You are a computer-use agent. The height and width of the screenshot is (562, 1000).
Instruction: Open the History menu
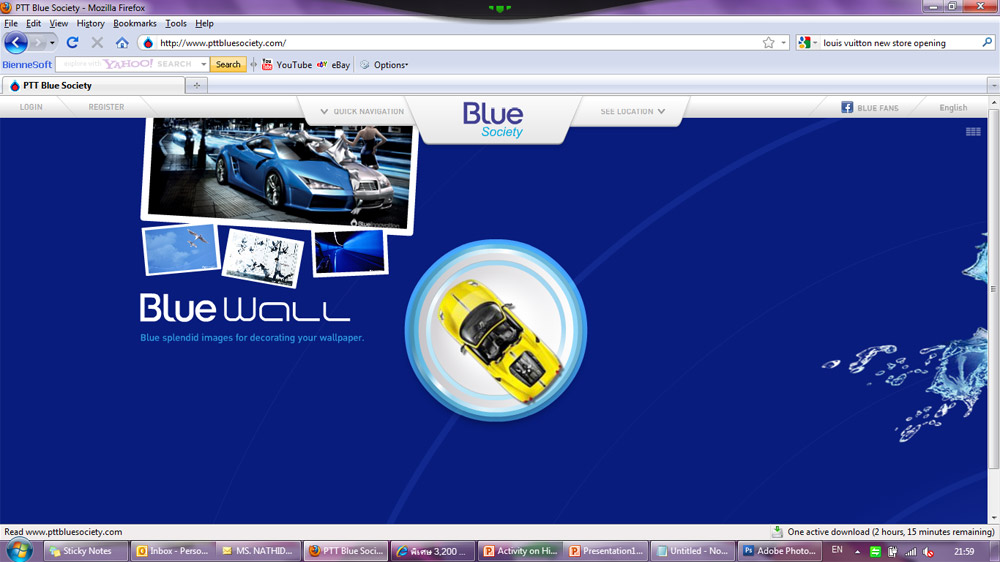click(91, 24)
